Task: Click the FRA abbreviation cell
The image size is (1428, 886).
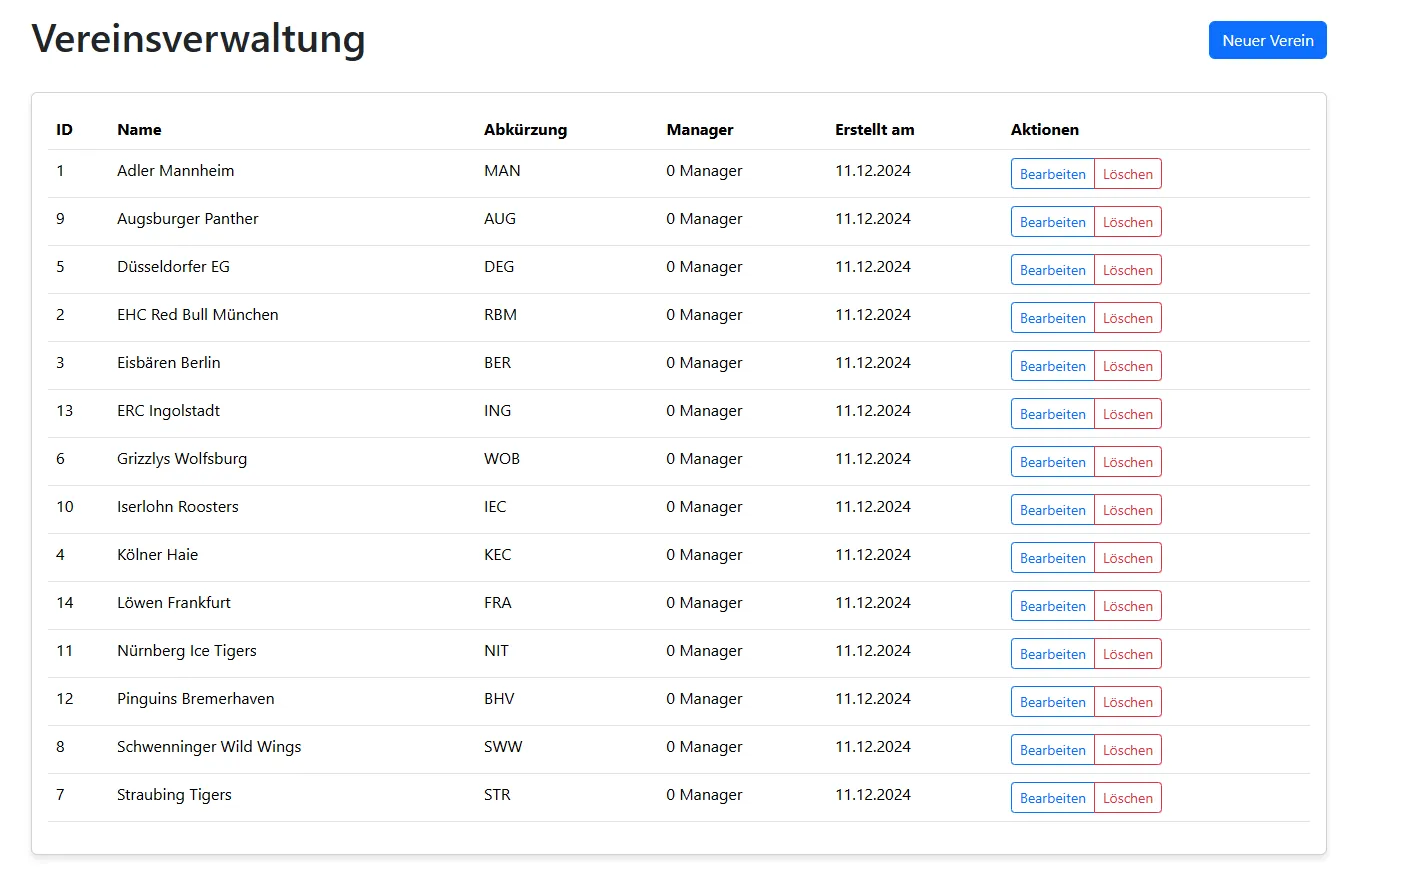Action: [497, 602]
